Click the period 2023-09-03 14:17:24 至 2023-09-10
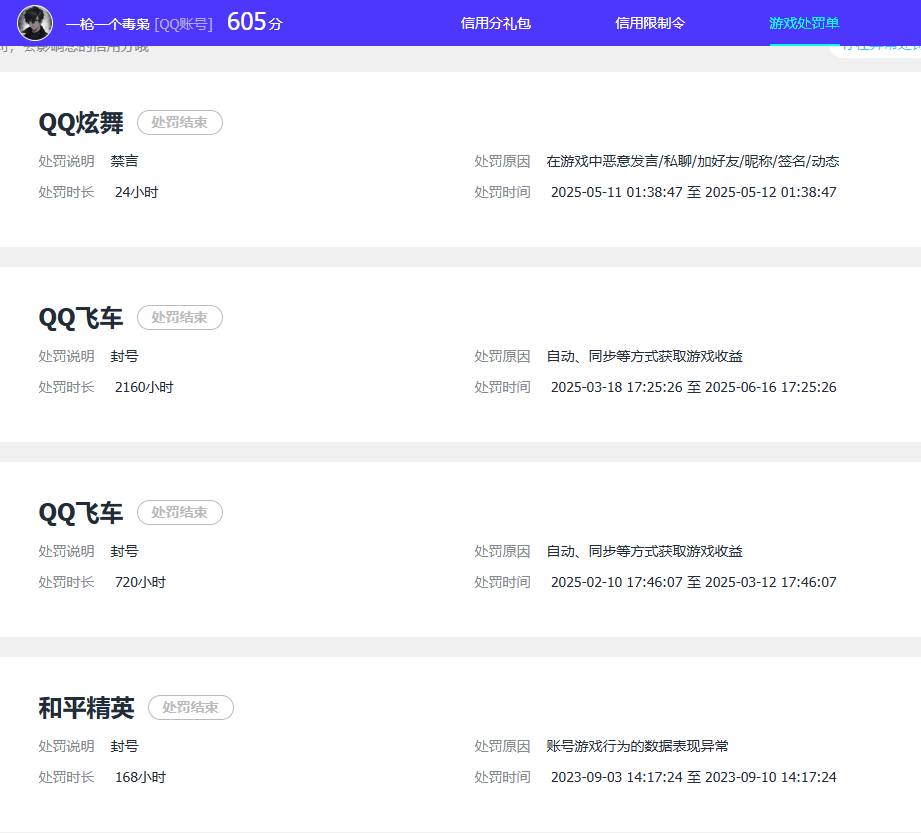Screen dimensions: 921x833 (694, 777)
